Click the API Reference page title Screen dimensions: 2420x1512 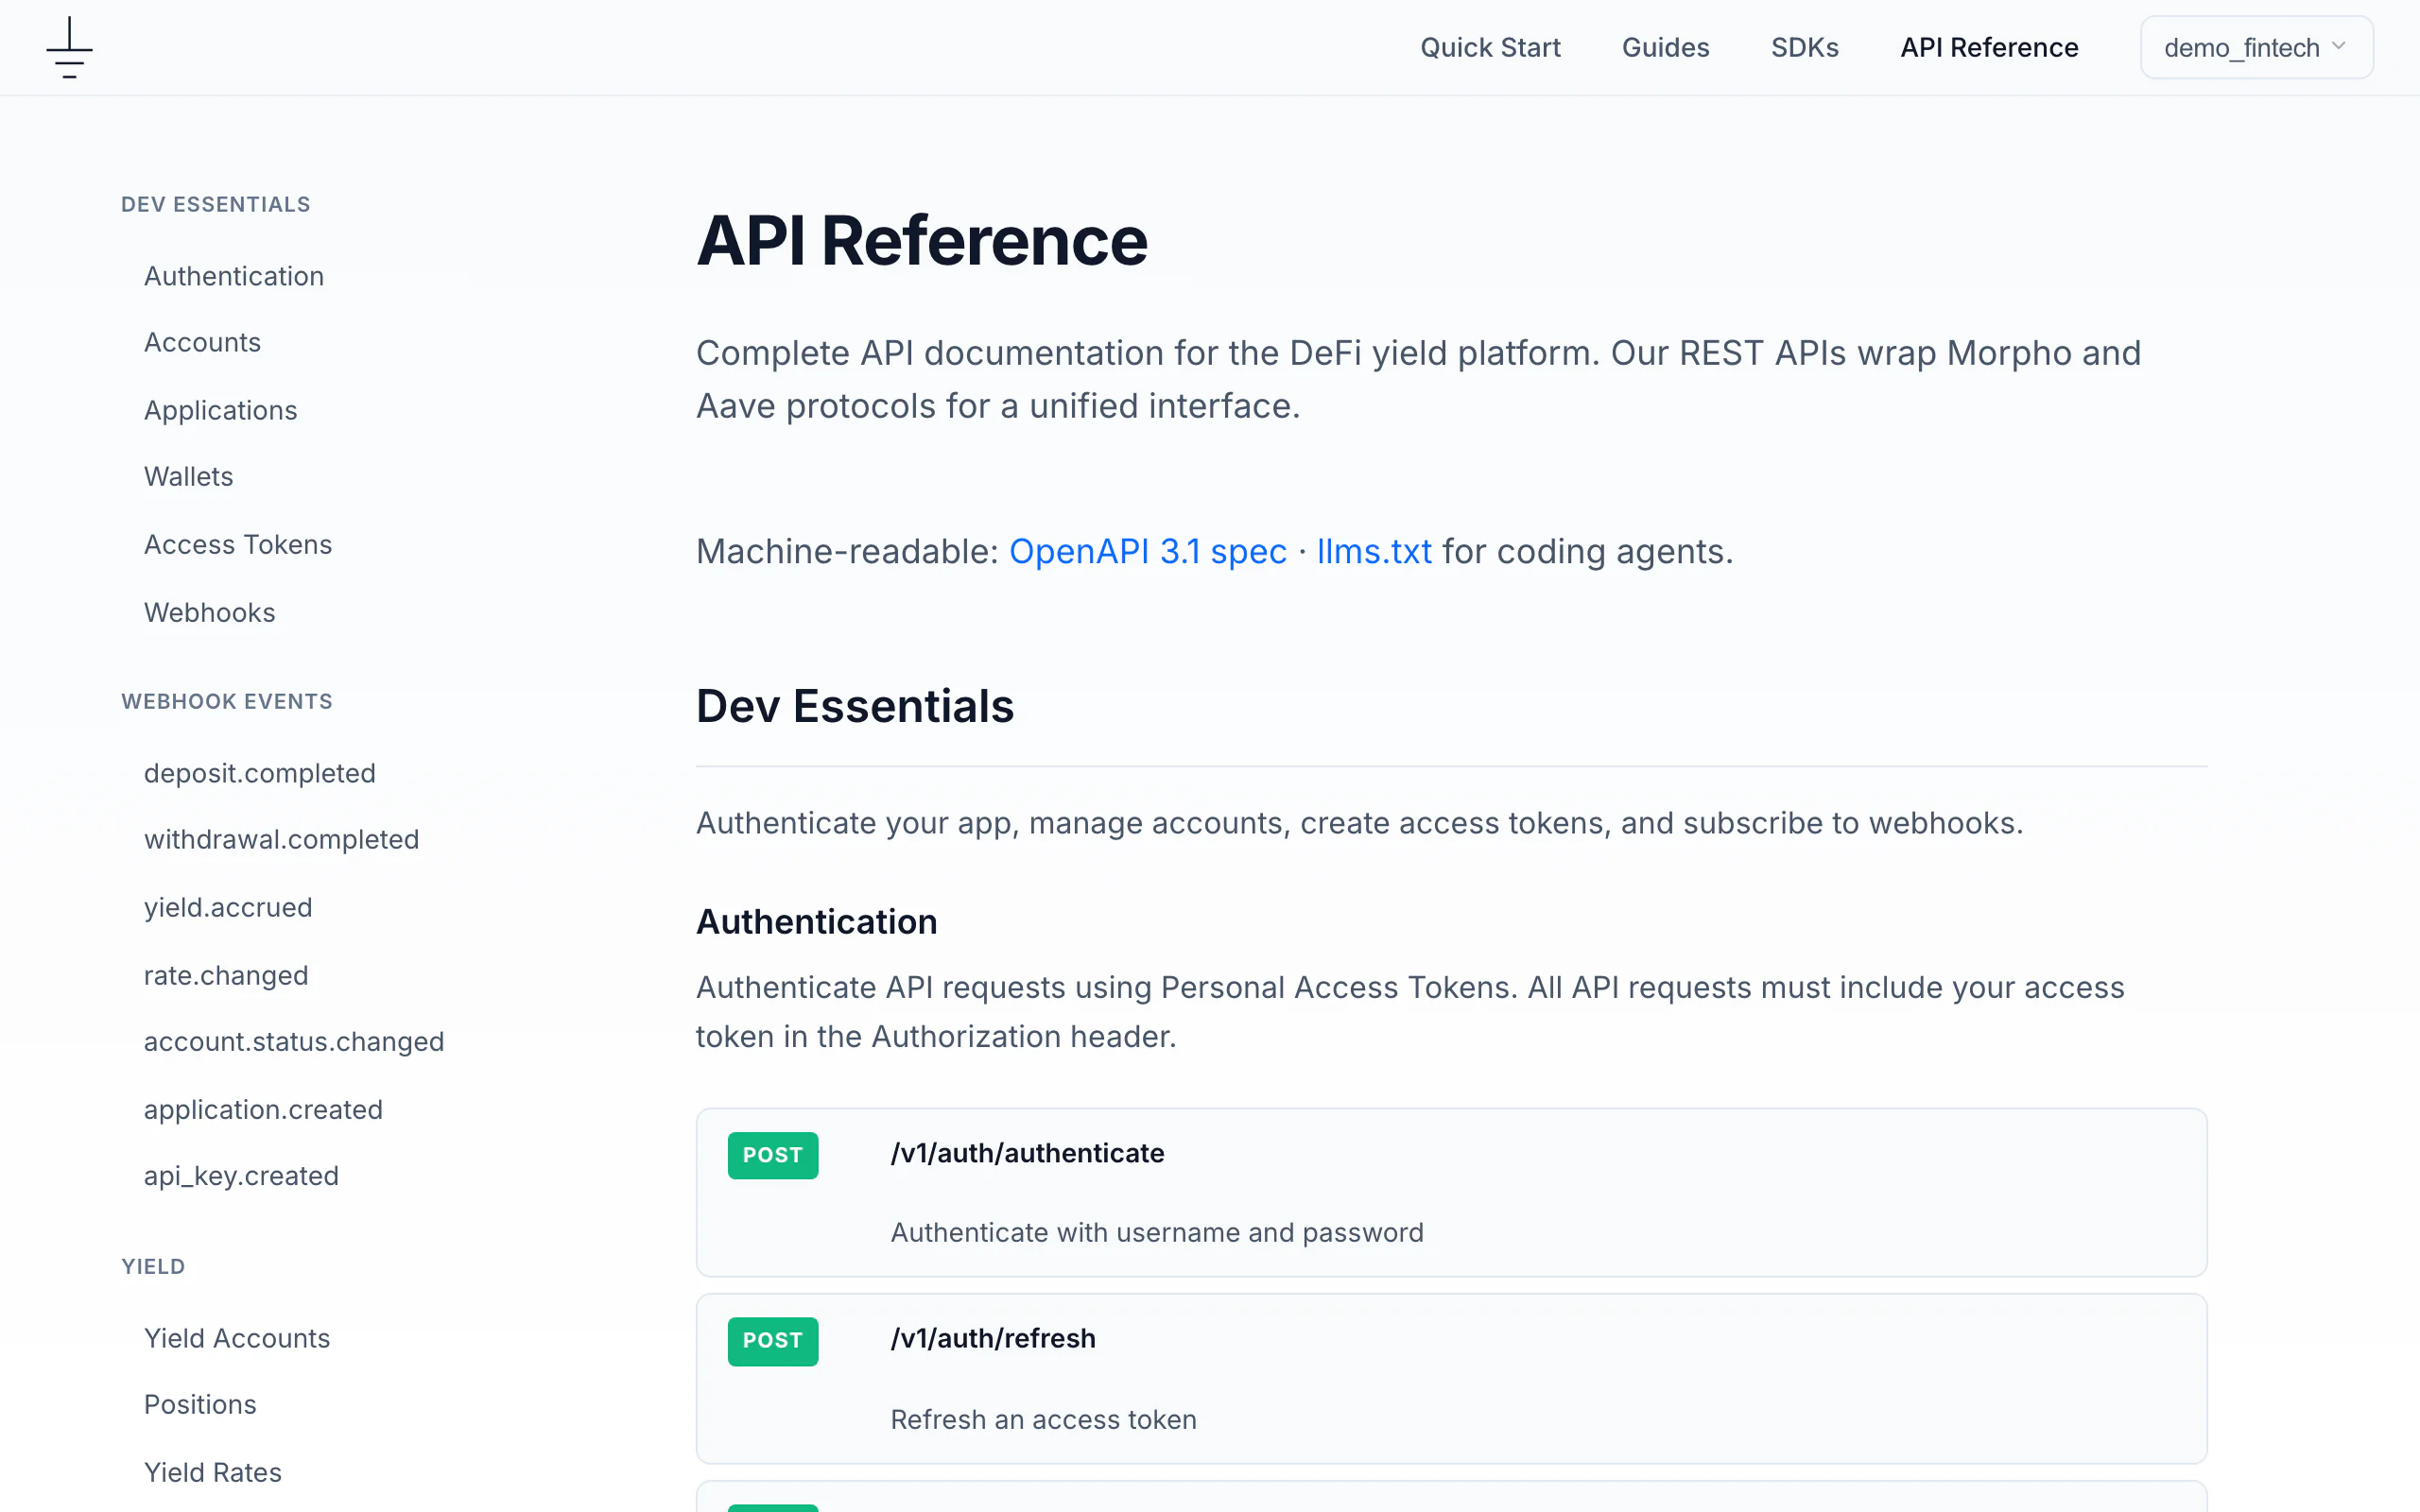tap(921, 241)
